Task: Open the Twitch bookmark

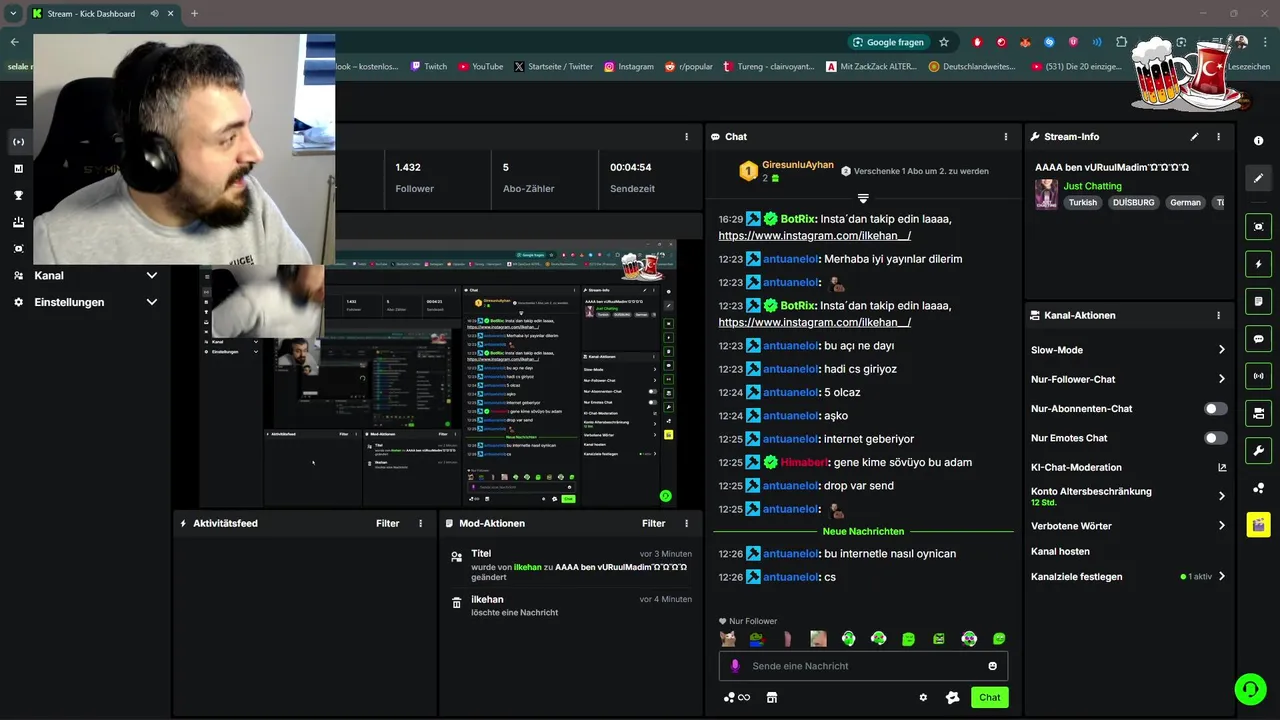Action: (x=429, y=67)
